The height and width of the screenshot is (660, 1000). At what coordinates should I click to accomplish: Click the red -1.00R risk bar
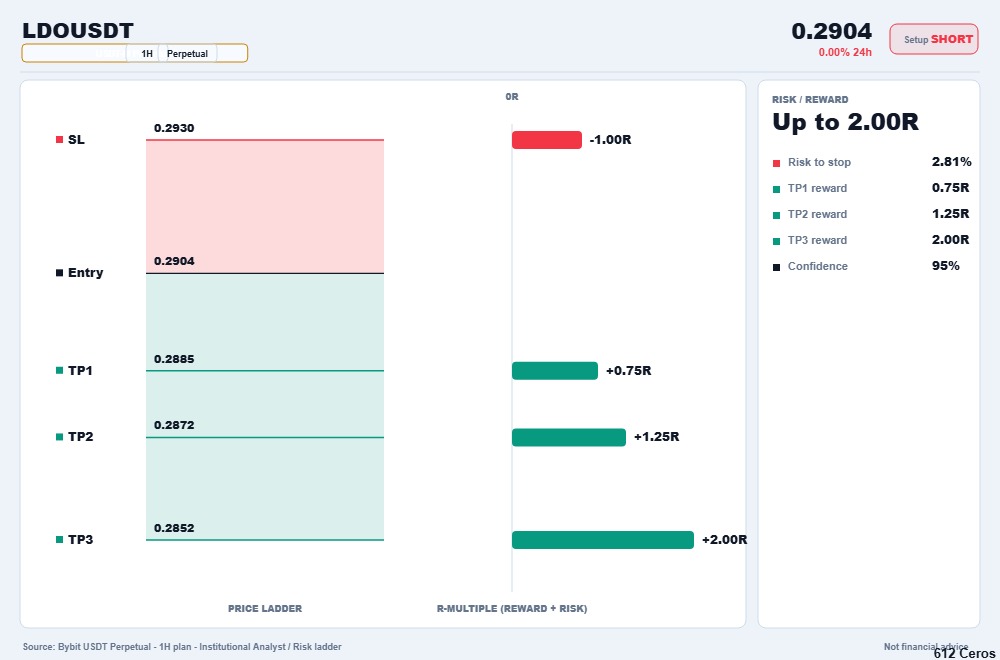pyautogui.click(x=547, y=140)
